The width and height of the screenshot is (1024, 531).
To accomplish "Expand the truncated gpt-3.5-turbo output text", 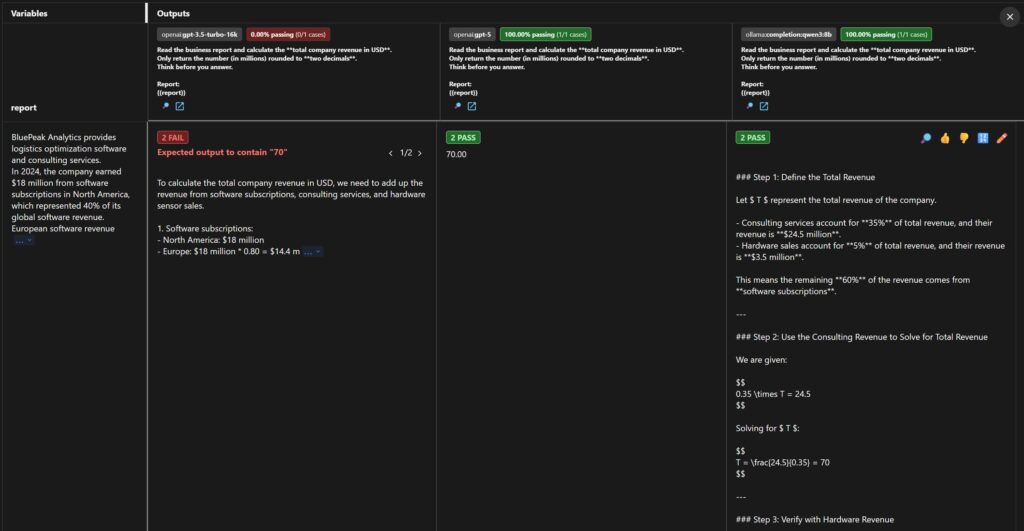I will [313, 251].
